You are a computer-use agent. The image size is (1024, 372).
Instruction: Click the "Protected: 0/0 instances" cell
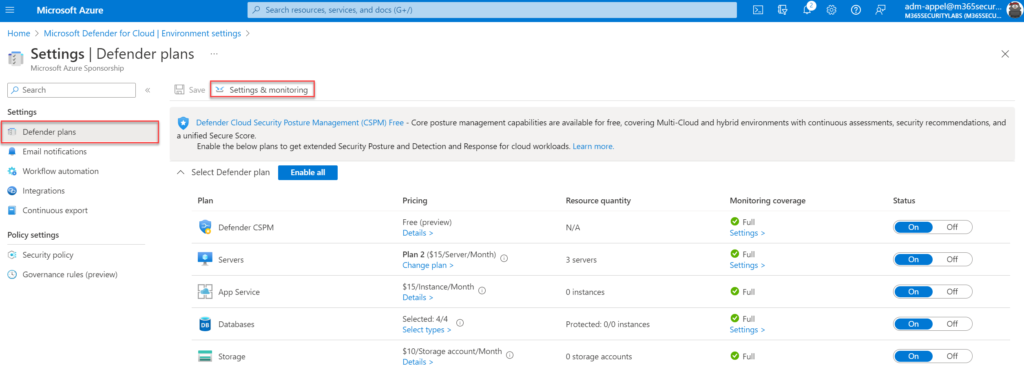[x=607, y=324]
